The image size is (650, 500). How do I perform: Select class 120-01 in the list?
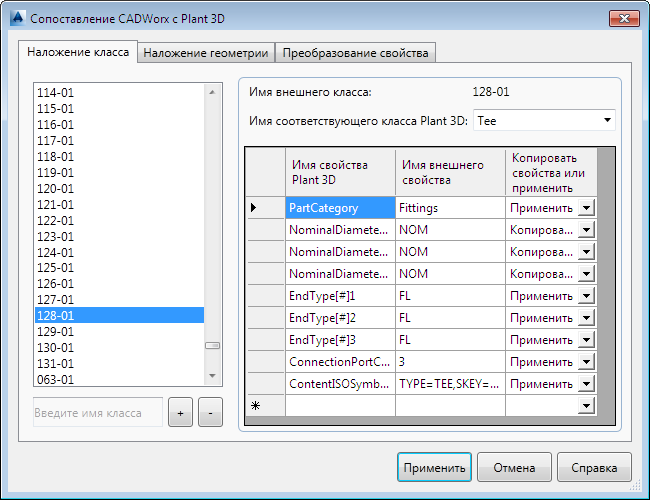click(119, 189)
